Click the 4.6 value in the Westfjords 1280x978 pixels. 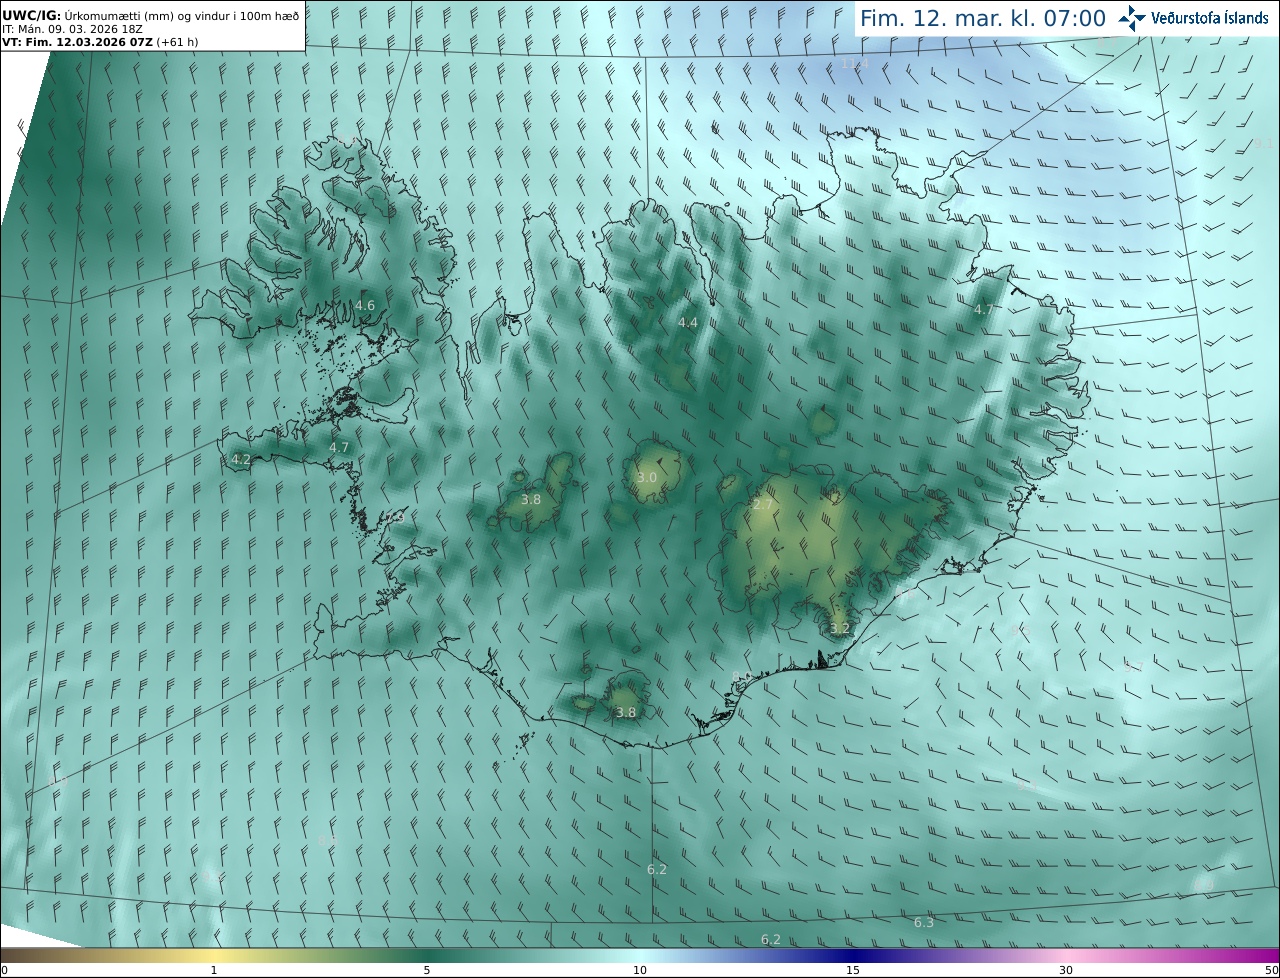pos(365,306)
